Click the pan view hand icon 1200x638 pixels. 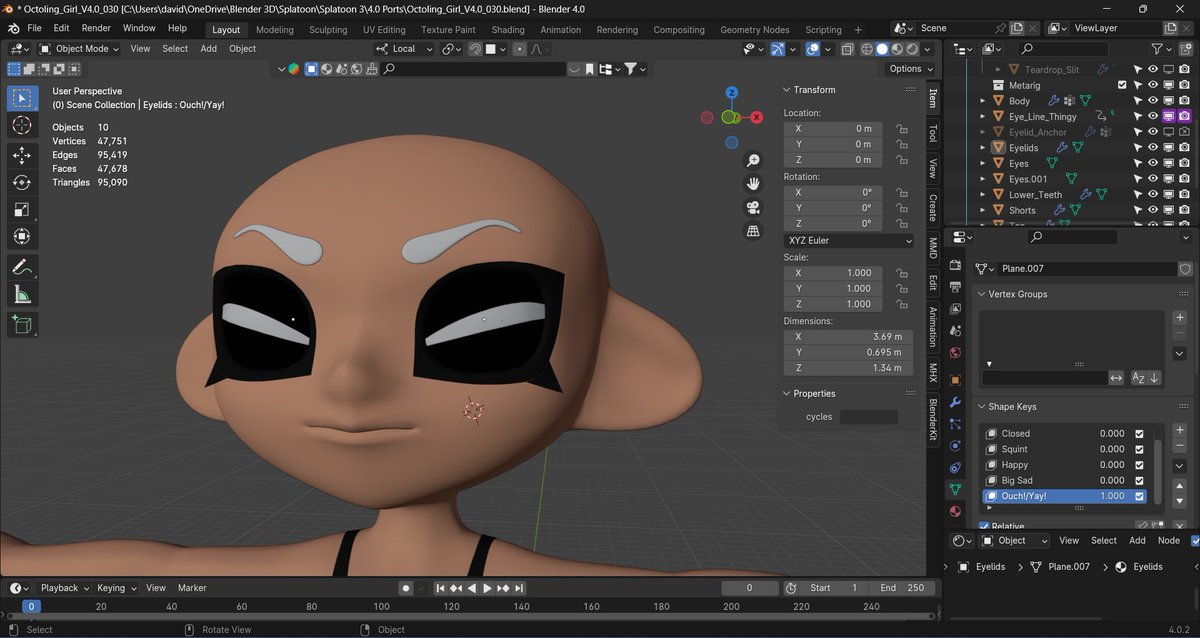tap(753, 184)
